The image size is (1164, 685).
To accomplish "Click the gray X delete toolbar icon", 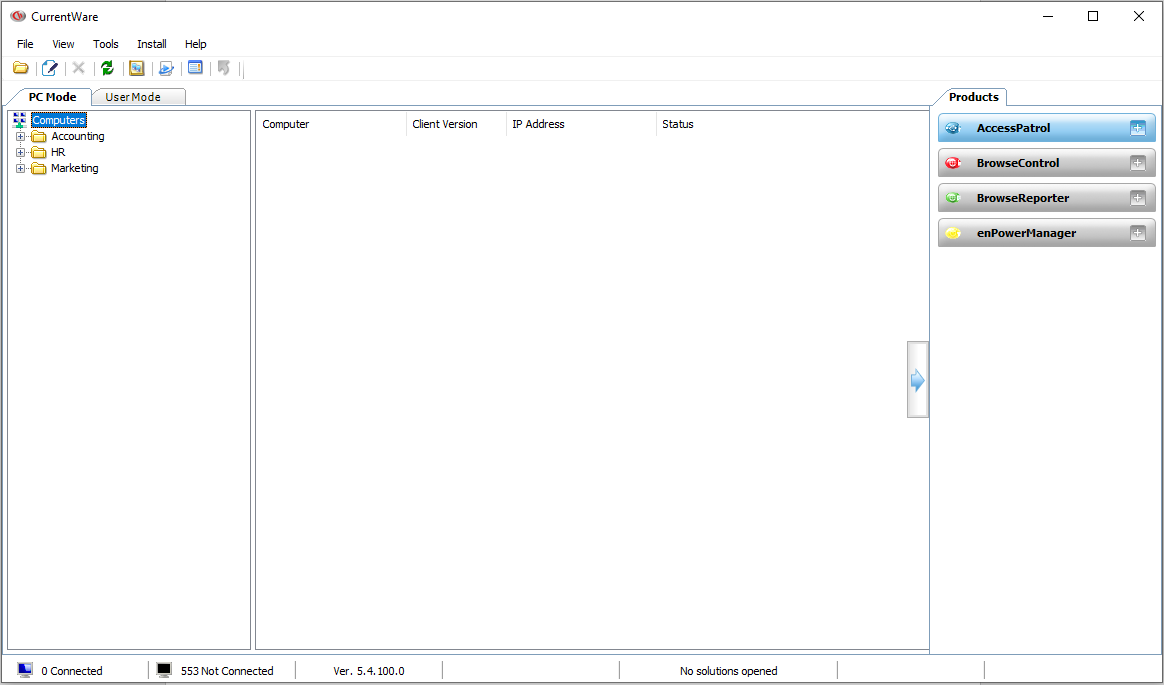I will [x=79, y=68].
